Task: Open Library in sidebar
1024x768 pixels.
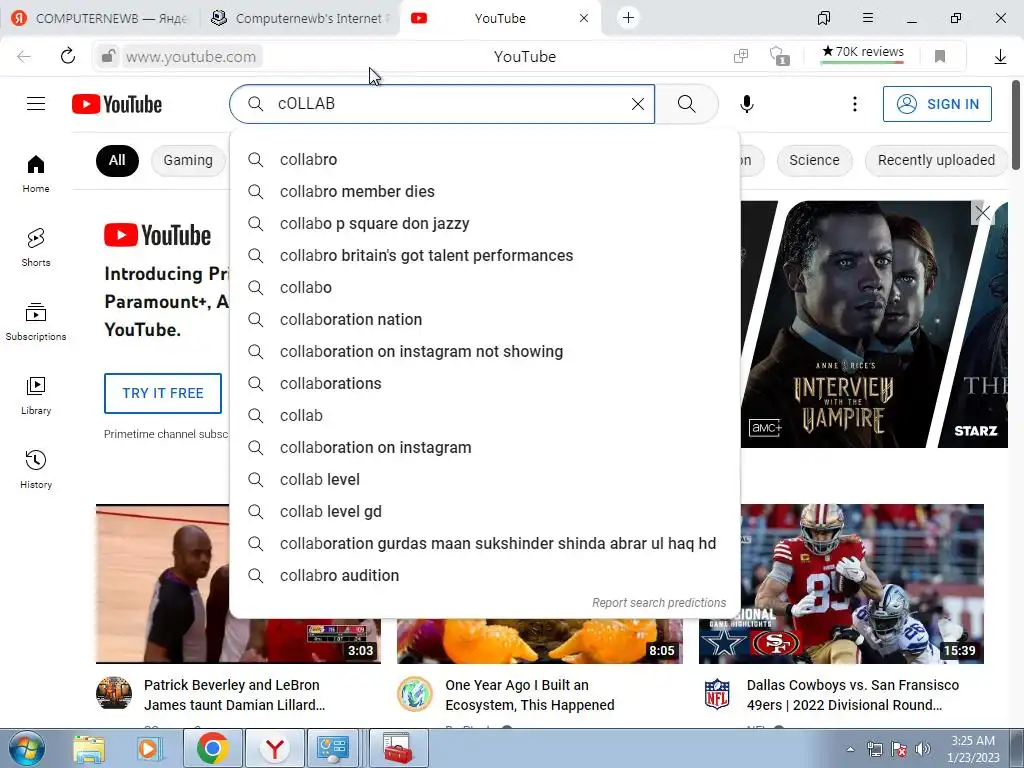Action: pyautogui.click(x=36, y=396)
